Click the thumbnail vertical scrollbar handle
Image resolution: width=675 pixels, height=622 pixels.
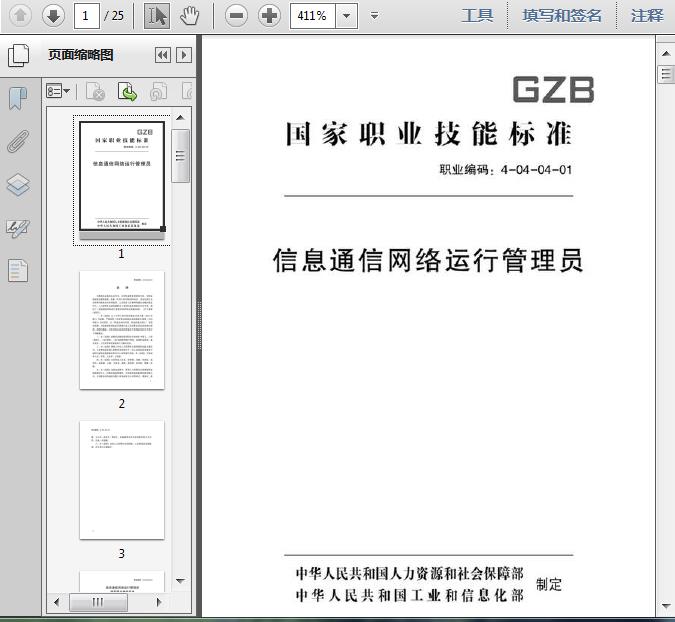tap(180, 156)
